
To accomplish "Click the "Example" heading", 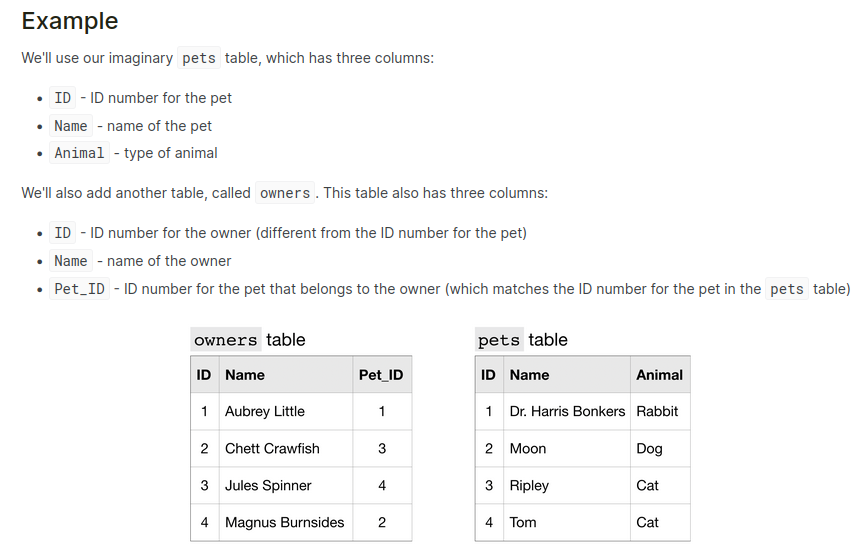I will pyautogui.click(x=70, y=21).
